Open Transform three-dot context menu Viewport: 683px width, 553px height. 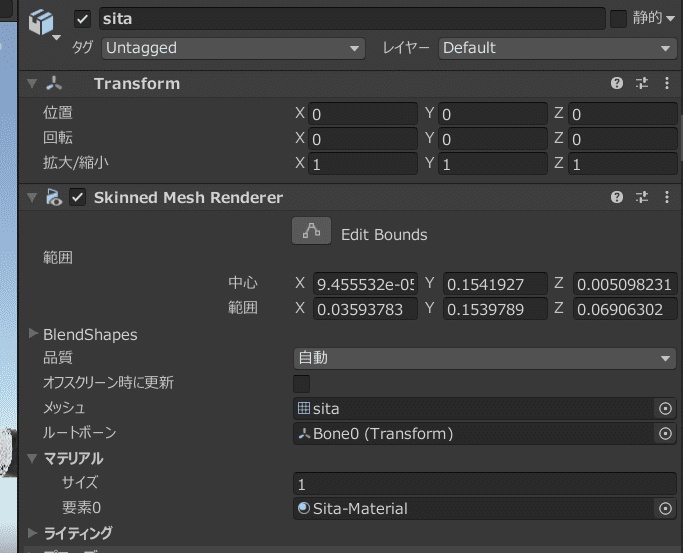(667, 83)
